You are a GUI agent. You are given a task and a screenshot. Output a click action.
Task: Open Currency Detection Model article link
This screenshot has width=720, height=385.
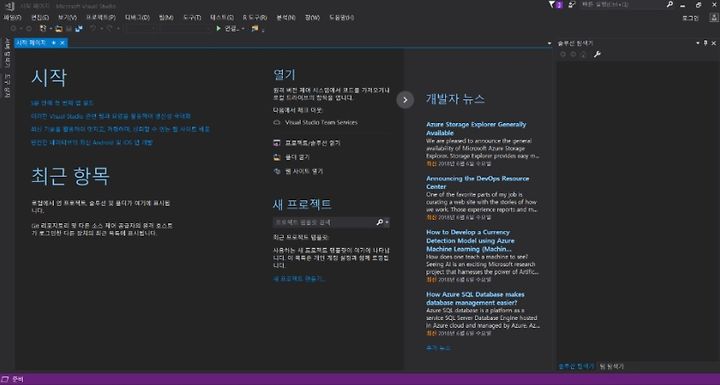coord(470,240)
